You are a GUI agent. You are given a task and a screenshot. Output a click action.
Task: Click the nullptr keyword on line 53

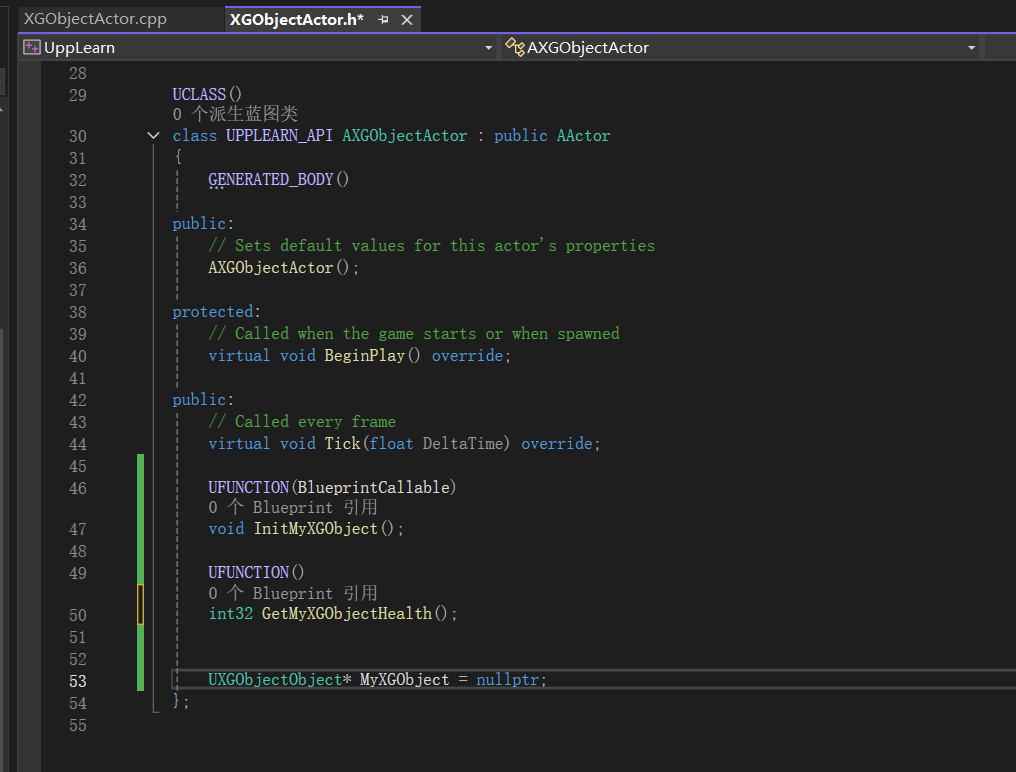click(507, 679)
